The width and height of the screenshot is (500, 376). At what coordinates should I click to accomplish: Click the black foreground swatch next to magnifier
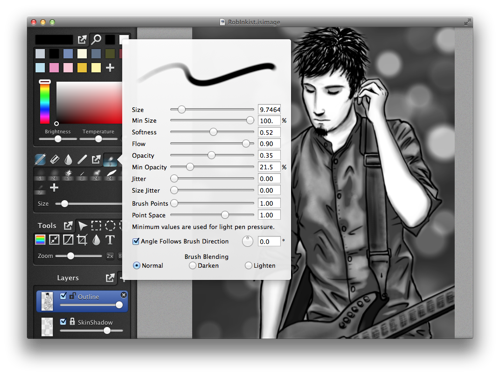[110, 40]
